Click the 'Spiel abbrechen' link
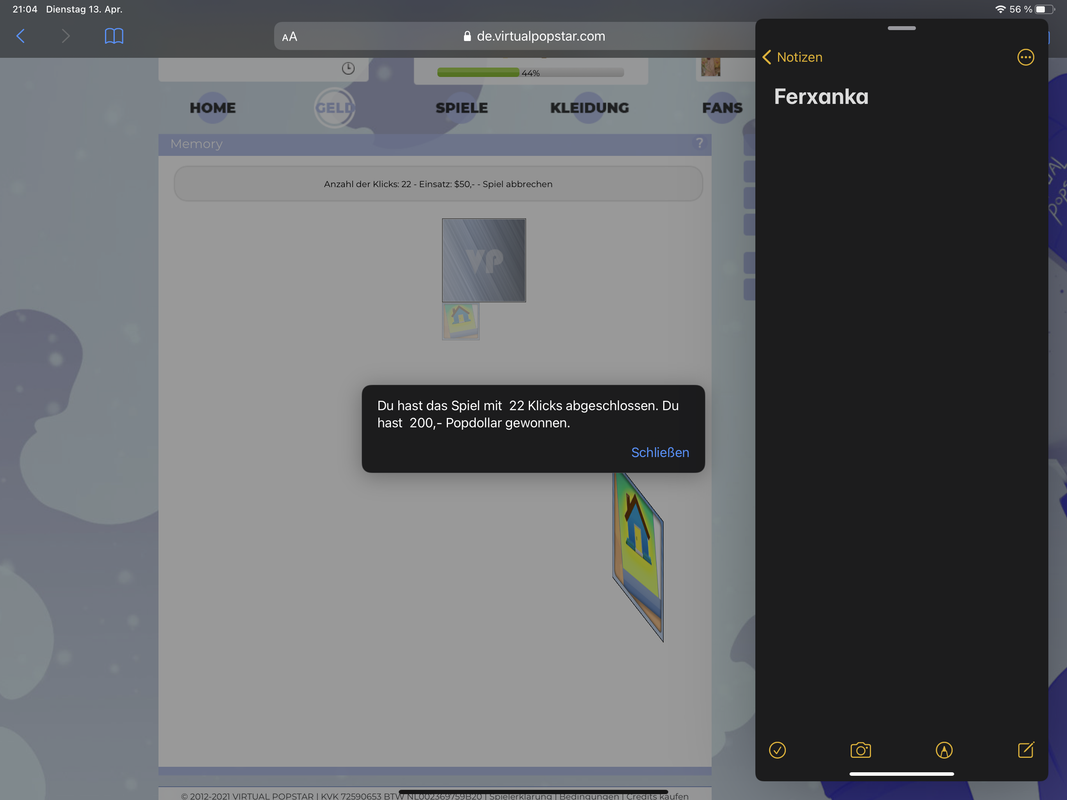1067x800 pixels. (x=517, y=184)
